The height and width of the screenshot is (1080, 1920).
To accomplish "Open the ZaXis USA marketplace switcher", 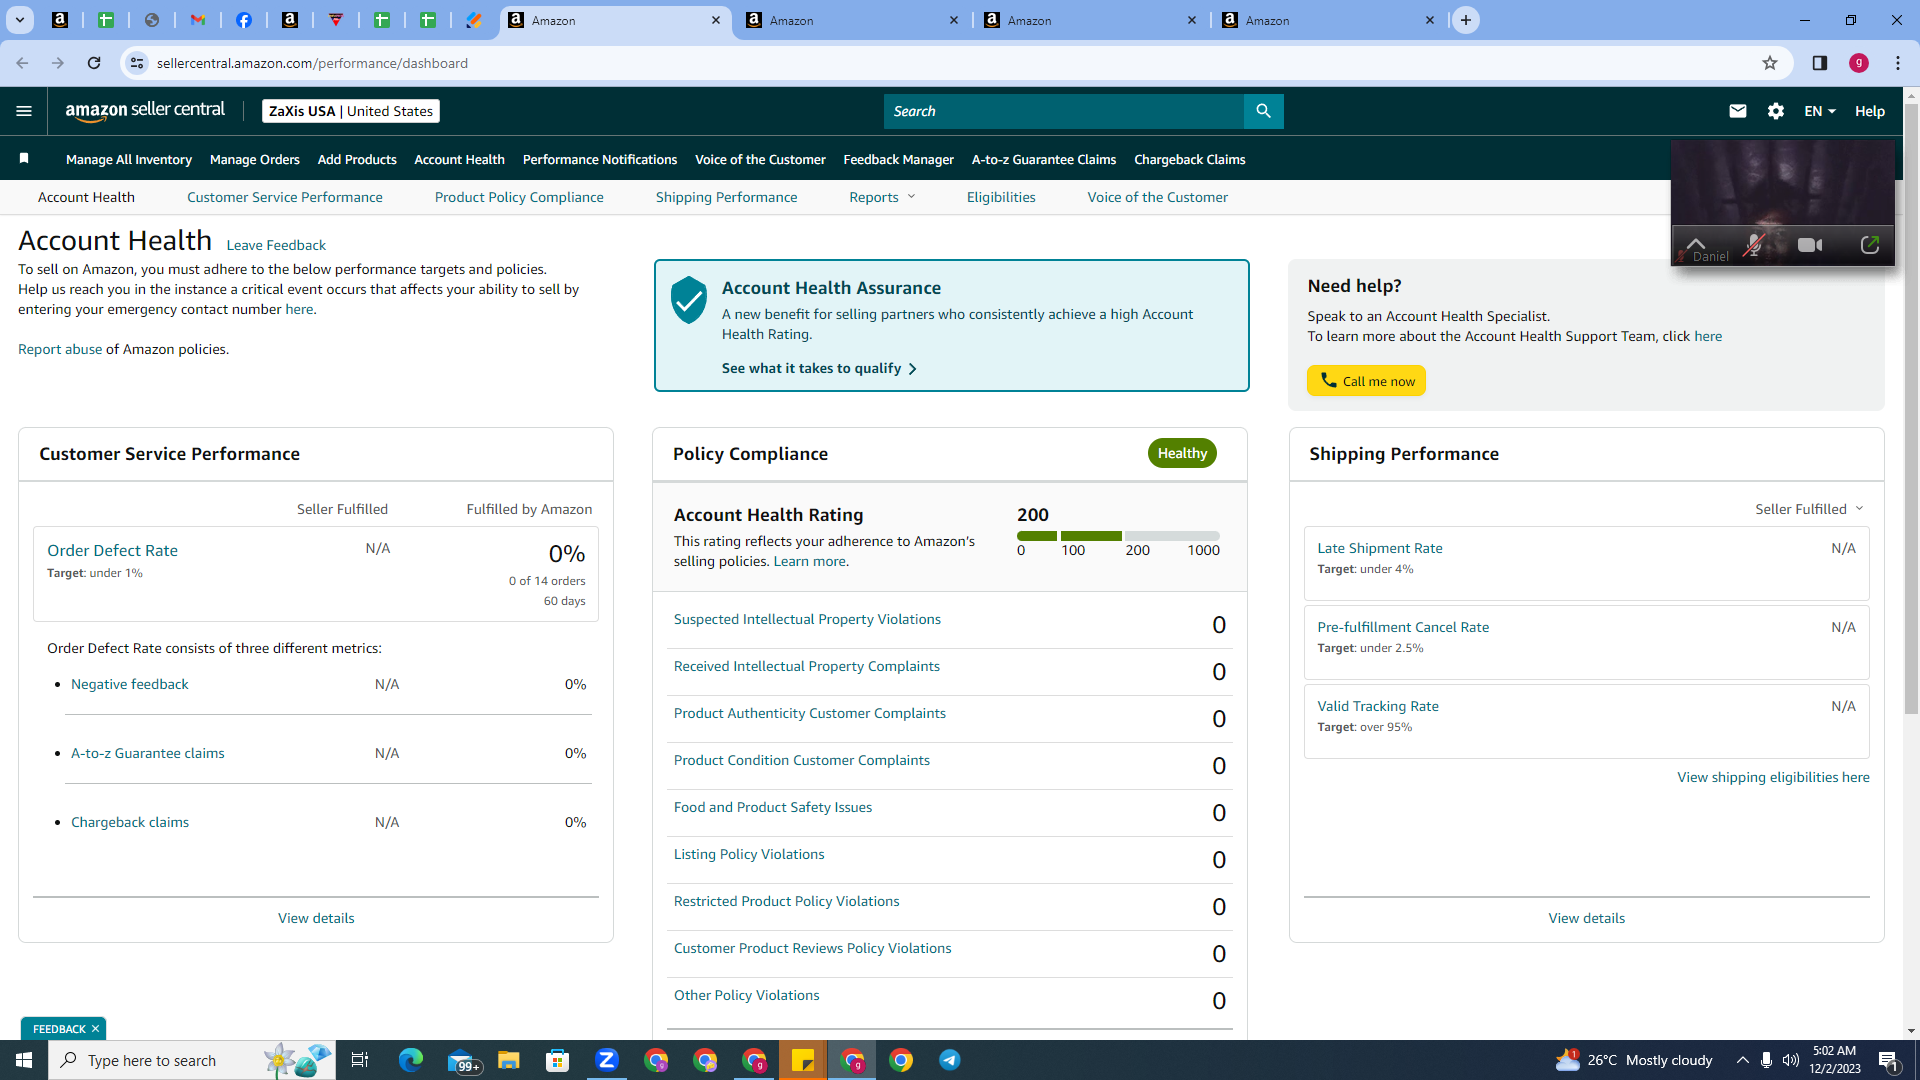I will [x=351, y=111].
